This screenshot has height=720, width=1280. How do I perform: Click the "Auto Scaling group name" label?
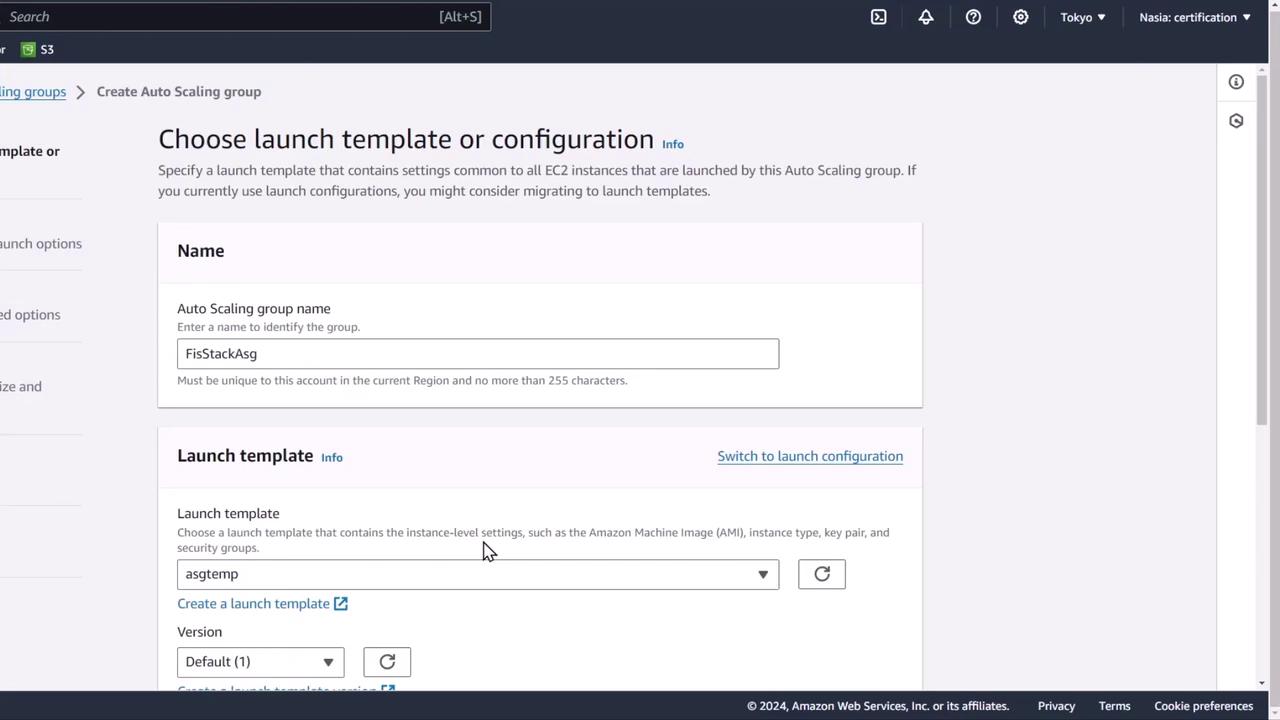[254, 309]
